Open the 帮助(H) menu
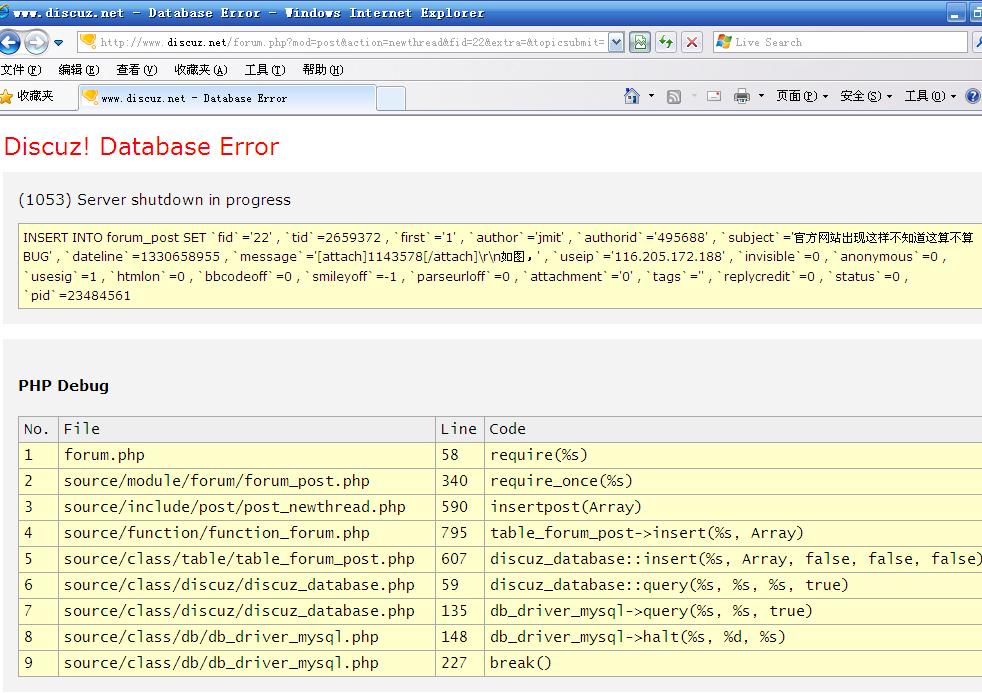Viewport: 982px width, 693px height. tap(323, 69)
